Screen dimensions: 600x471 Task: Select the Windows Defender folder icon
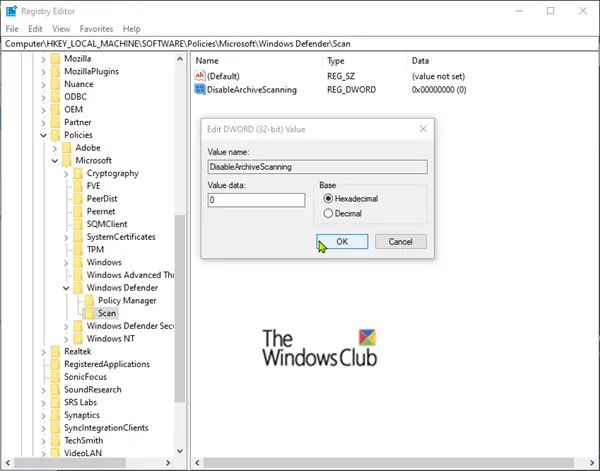coord(78,288)
